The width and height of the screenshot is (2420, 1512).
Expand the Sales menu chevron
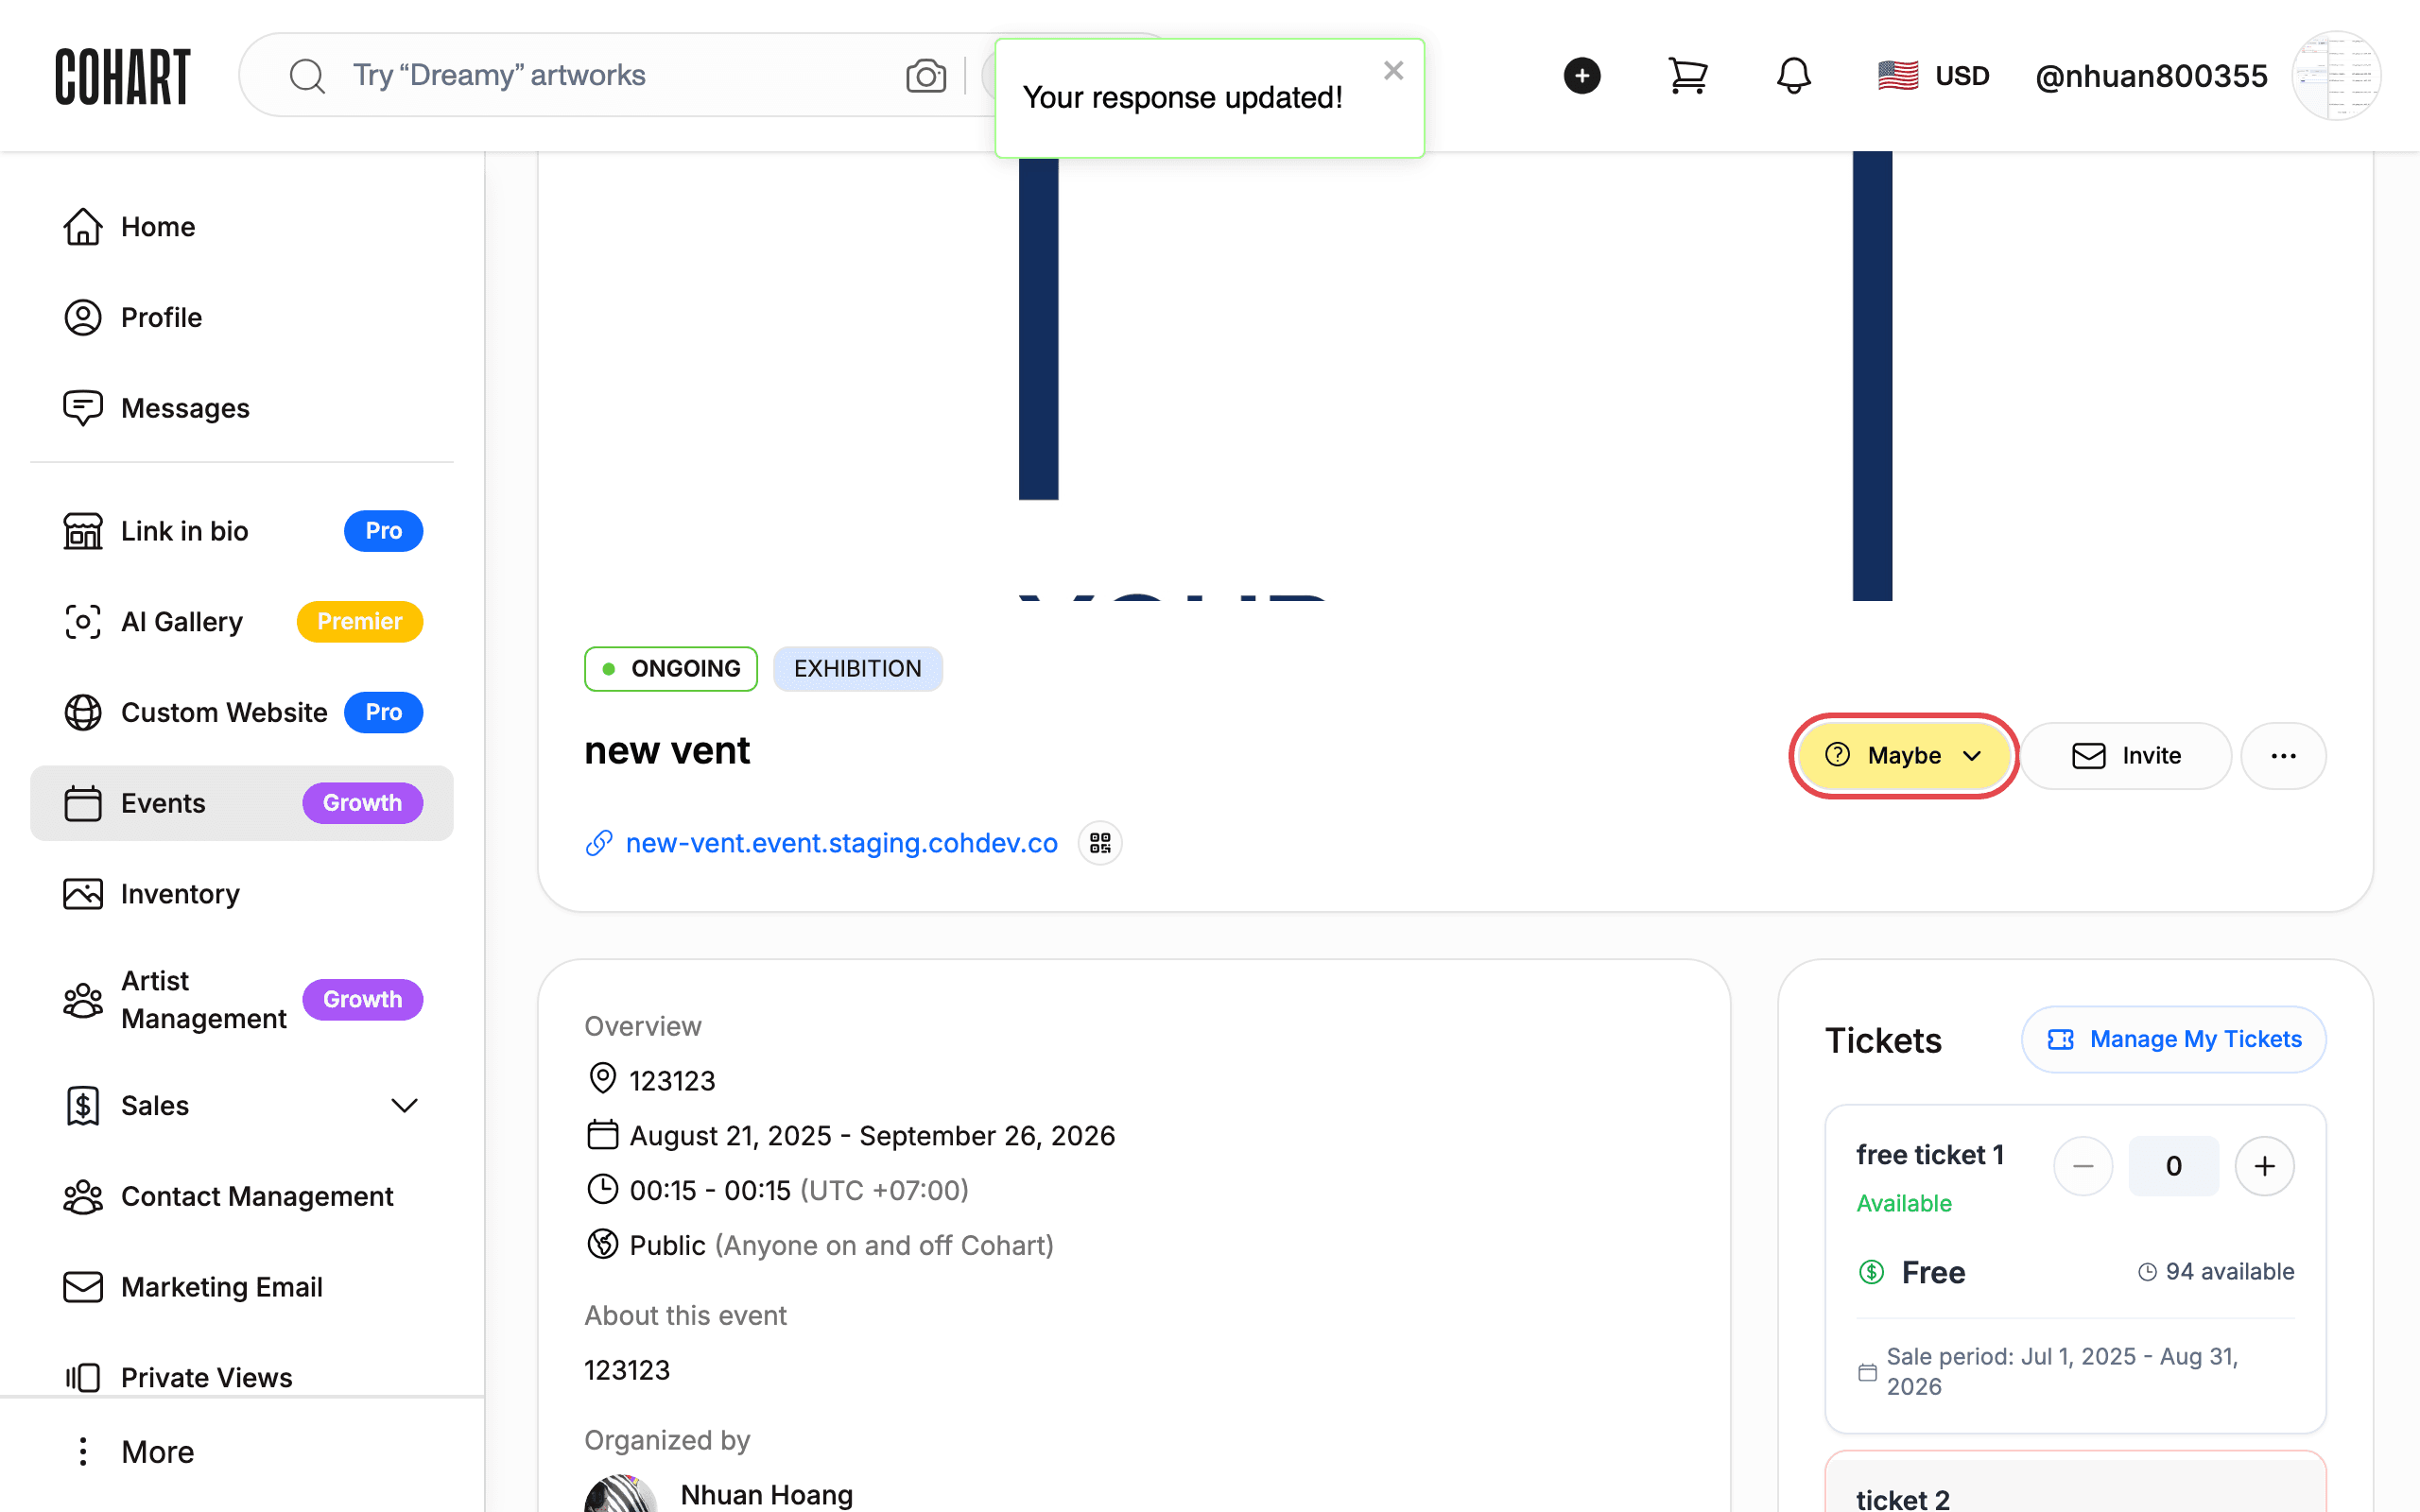pyautogui.click(x=404, y=1106)
